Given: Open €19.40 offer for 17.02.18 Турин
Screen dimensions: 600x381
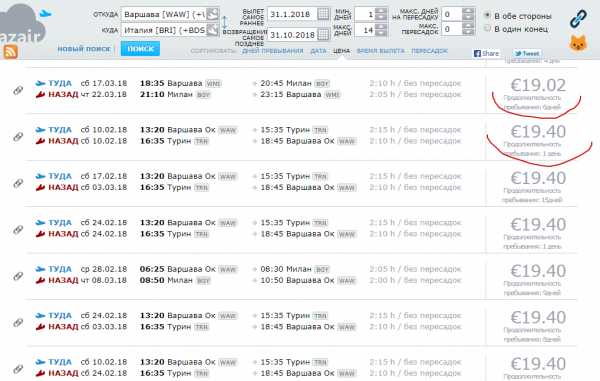Looking at the screenshot, I should [538, 178].
